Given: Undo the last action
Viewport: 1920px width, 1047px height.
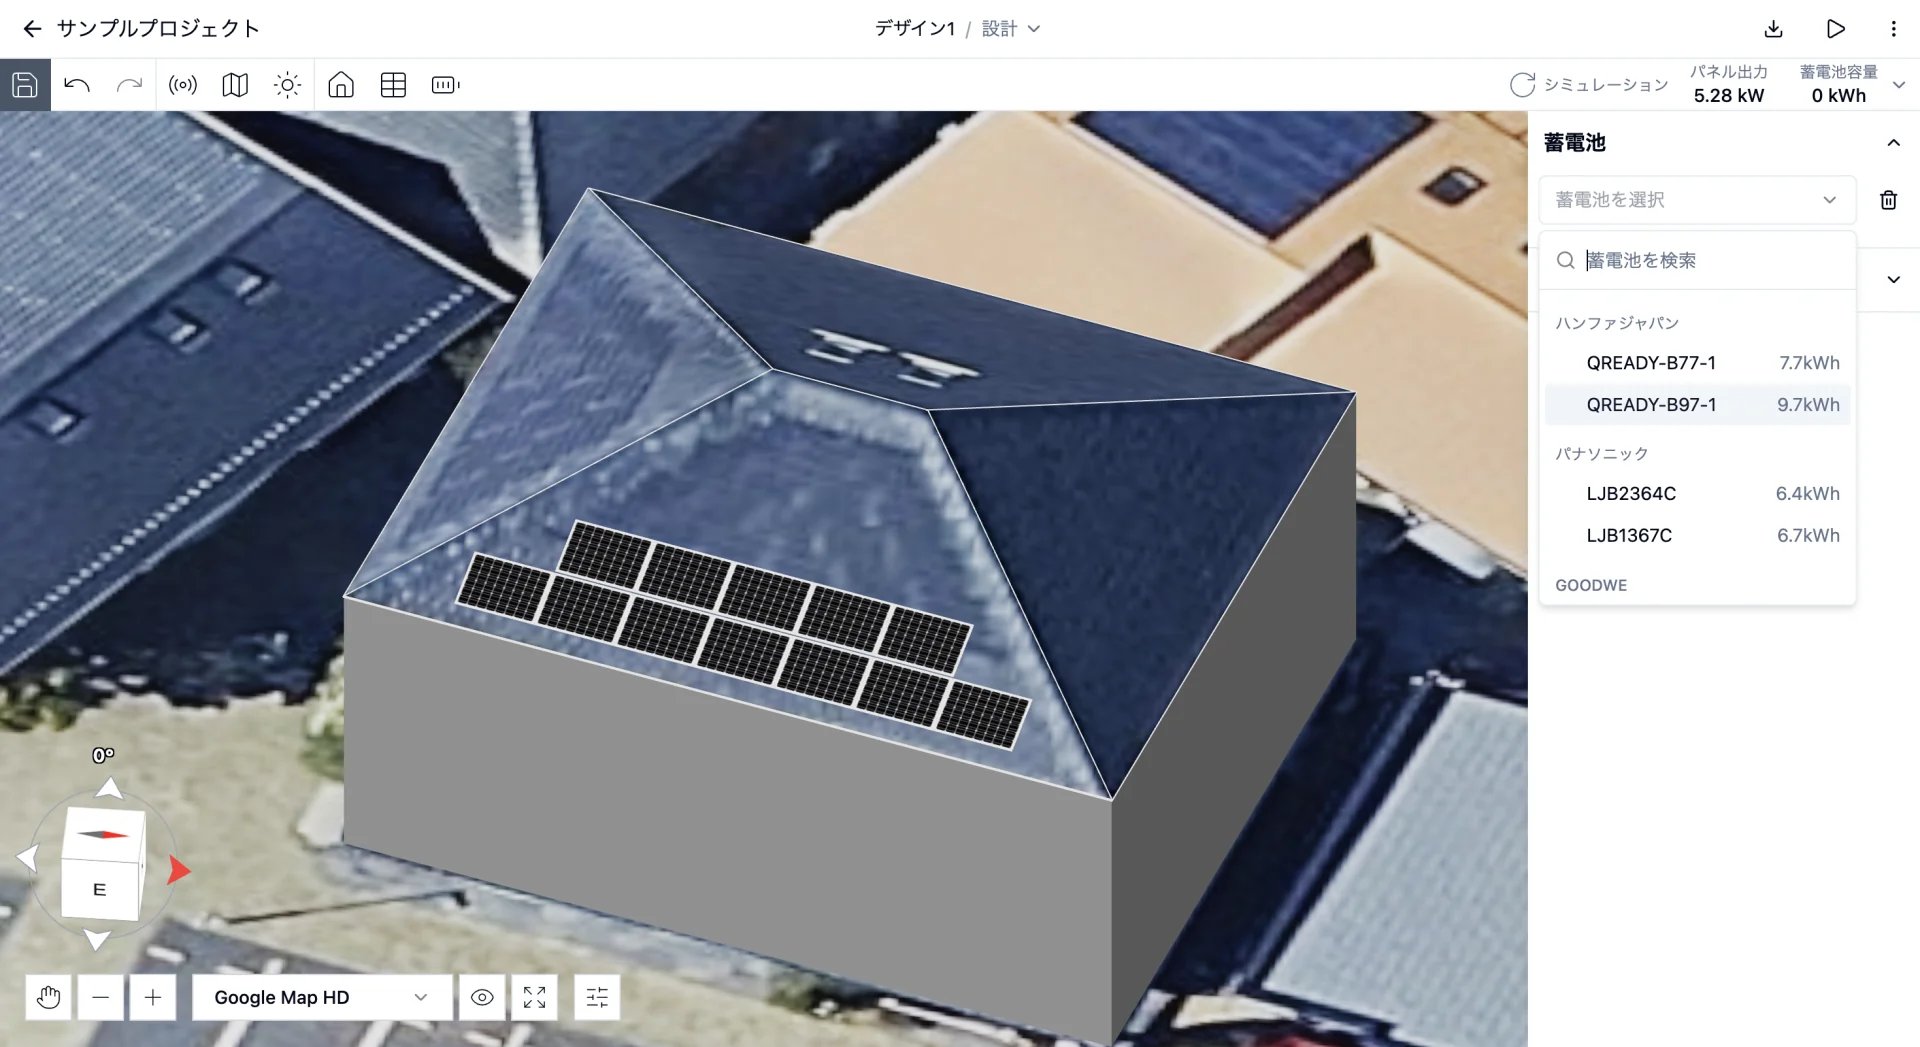Looking at the screenshot, I should tap(77, 85).
